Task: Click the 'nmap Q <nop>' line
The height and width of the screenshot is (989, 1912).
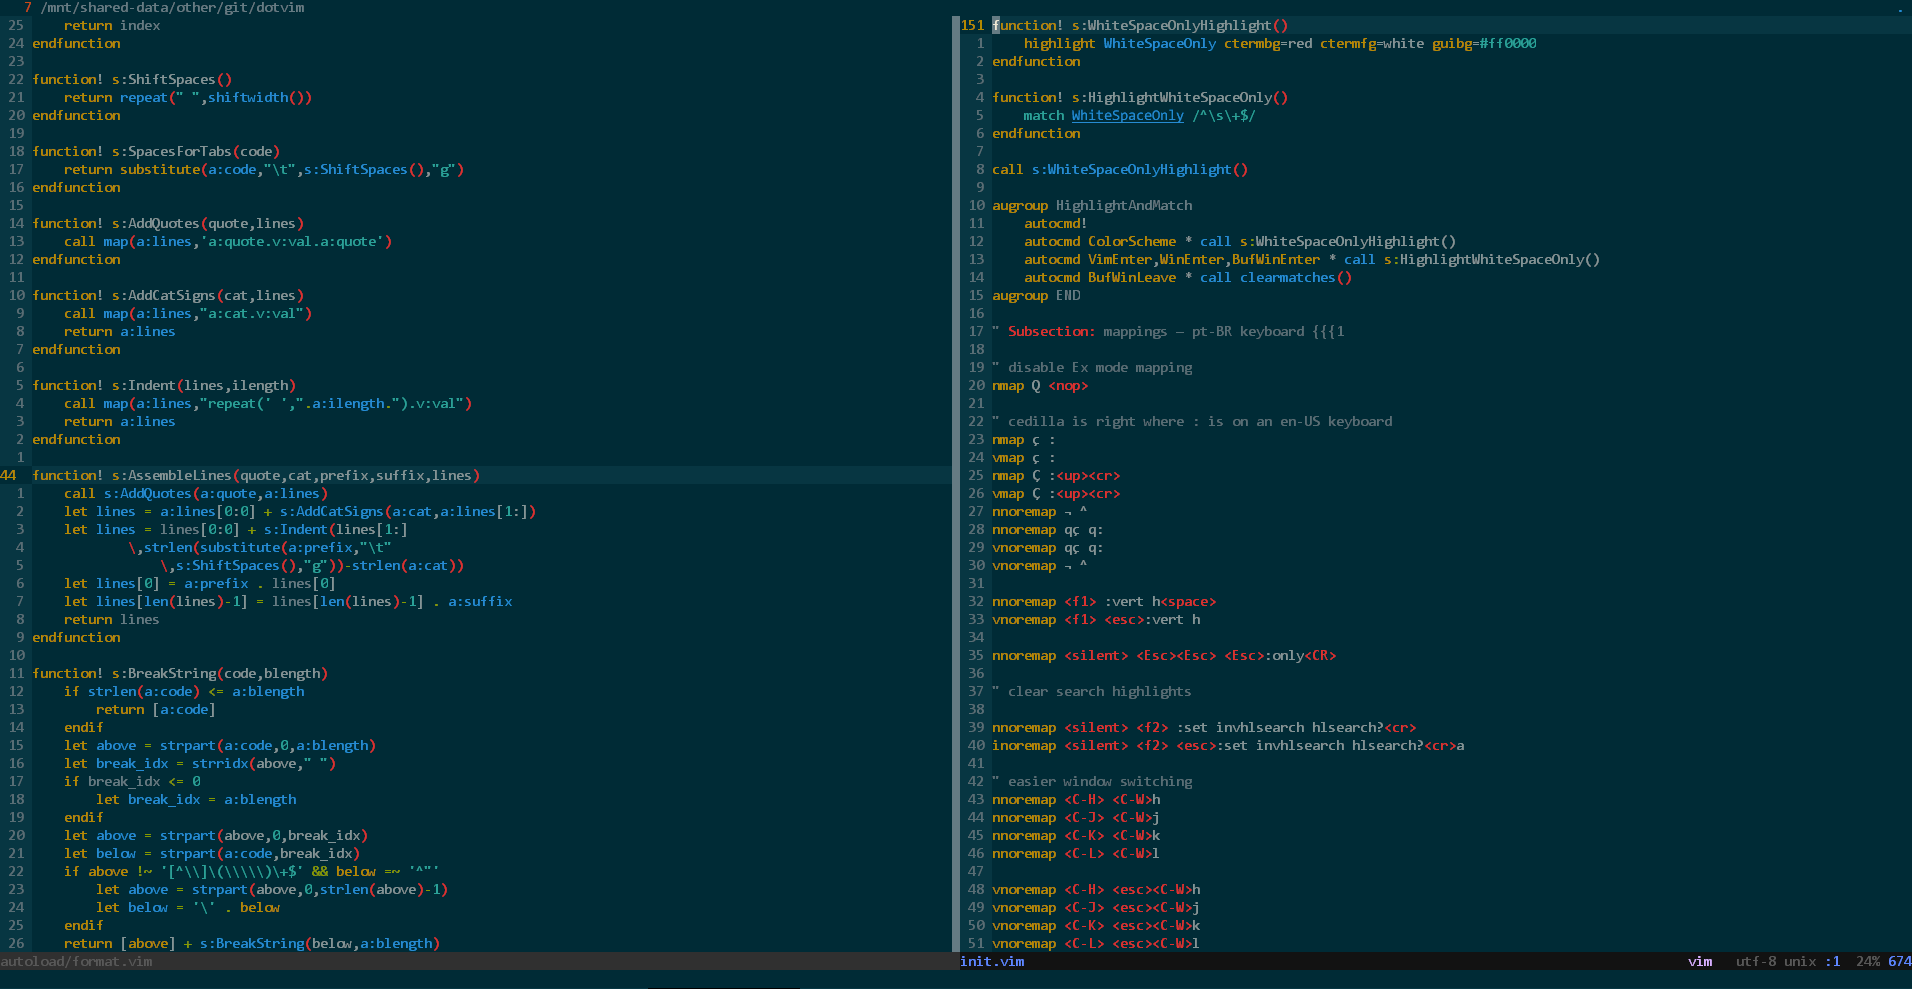Action: coord(1040,385)
